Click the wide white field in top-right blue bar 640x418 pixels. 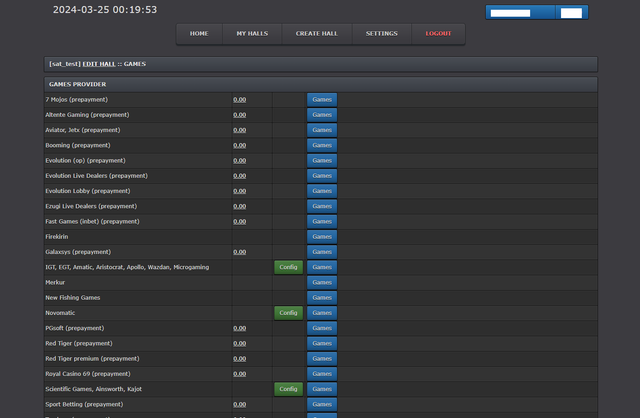(510, 13)
